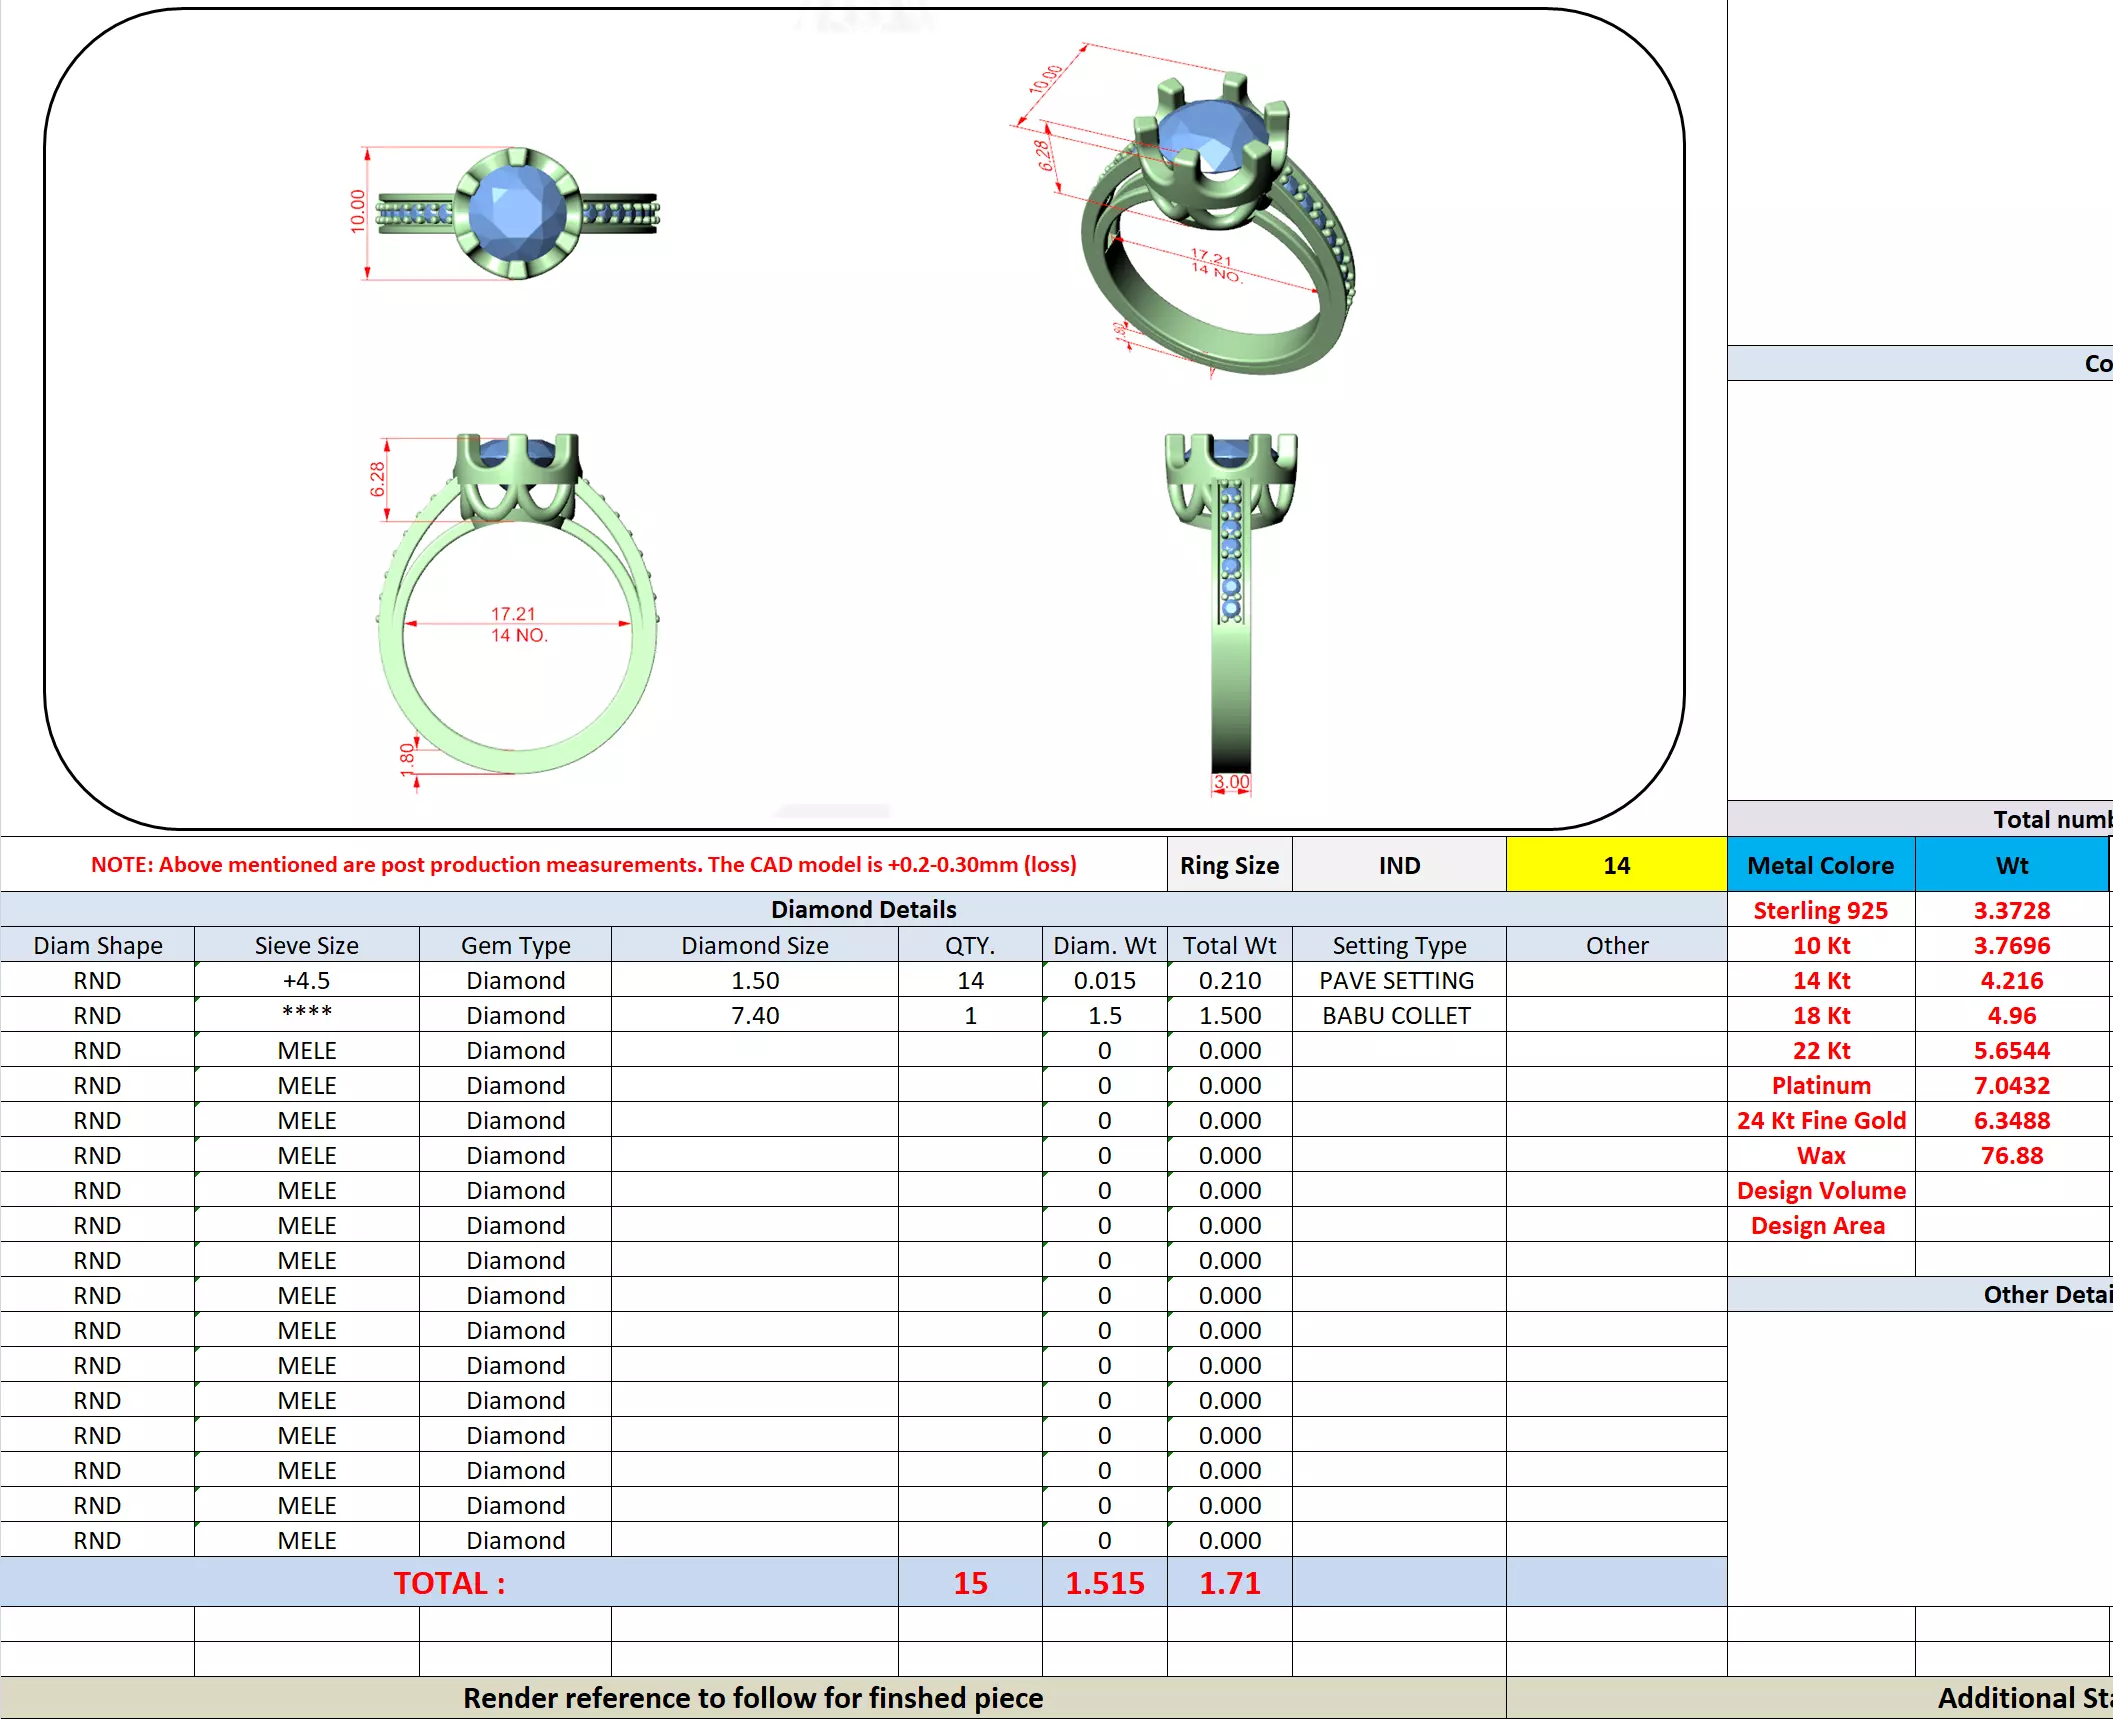Select the TOTAL quantity cell showing 15
Screen dimensions: 2113x1719
(x=969, y=1582)
